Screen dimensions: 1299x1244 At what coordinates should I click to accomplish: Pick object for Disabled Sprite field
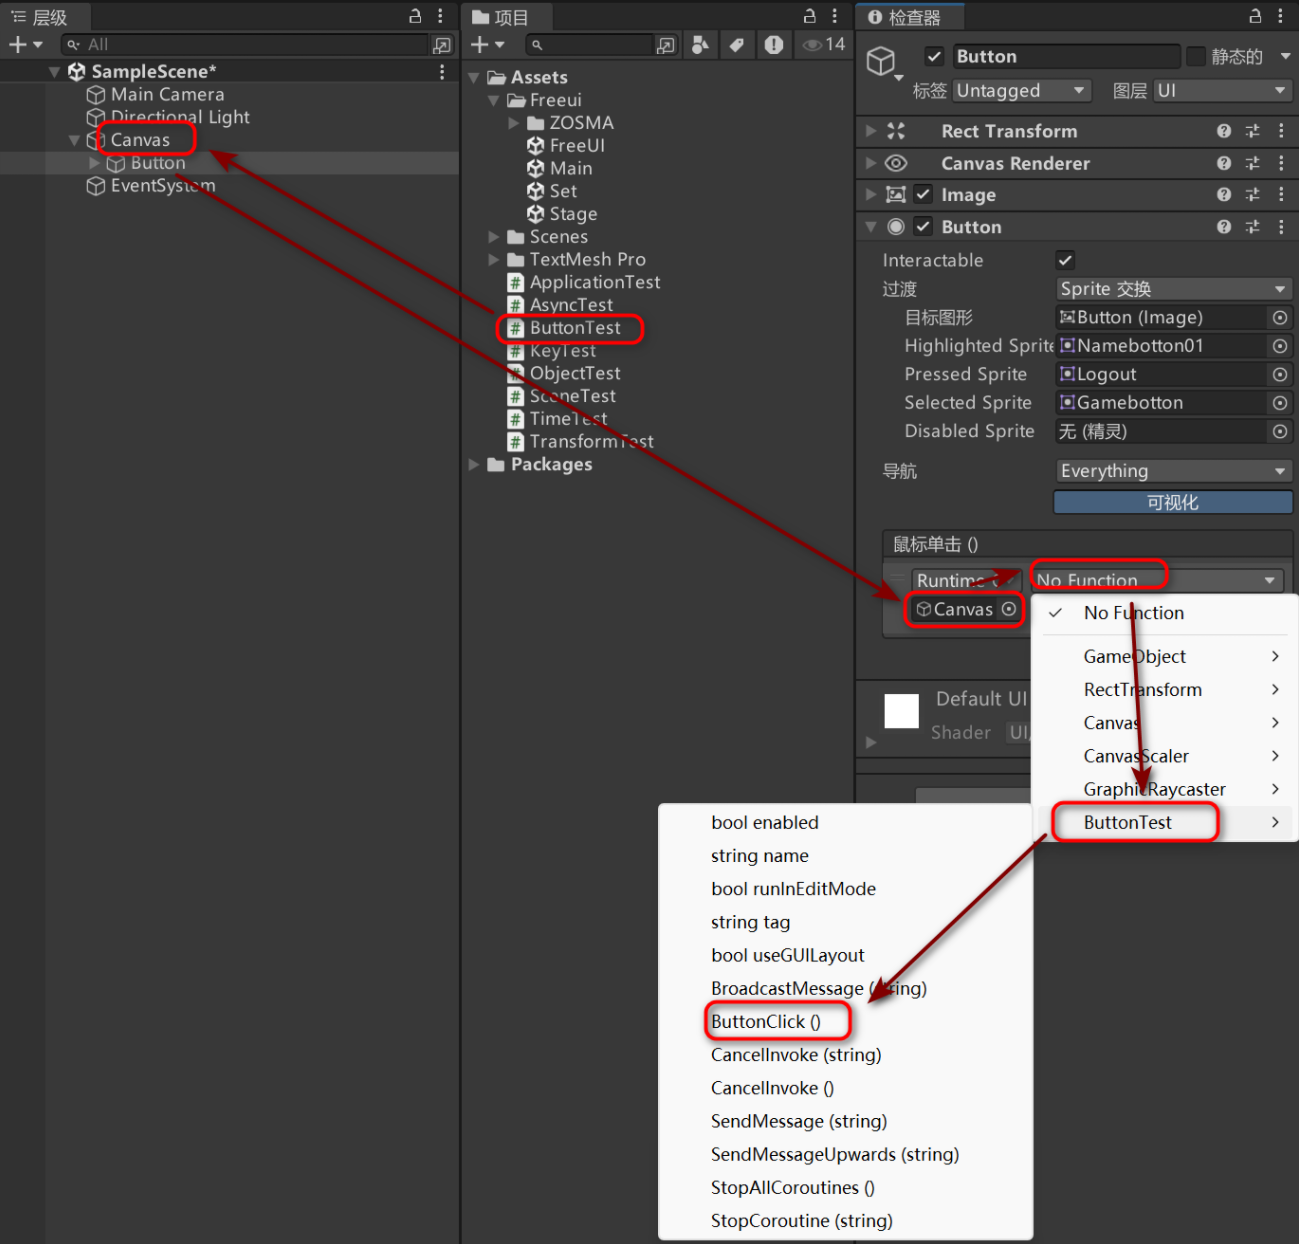click(x=1279, y=431)
